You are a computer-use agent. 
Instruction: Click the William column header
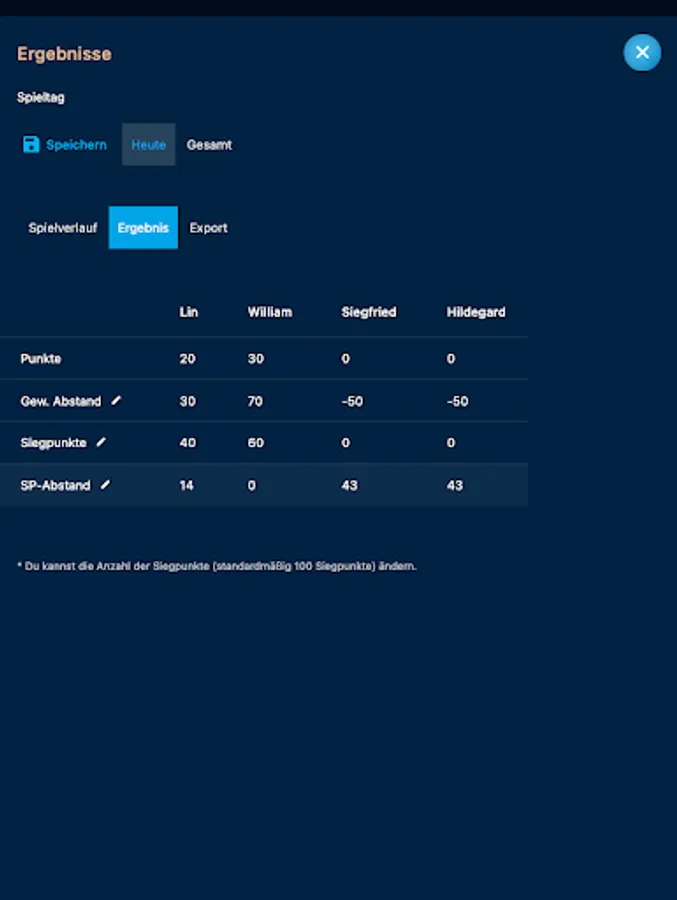click(x=270, y=312)
